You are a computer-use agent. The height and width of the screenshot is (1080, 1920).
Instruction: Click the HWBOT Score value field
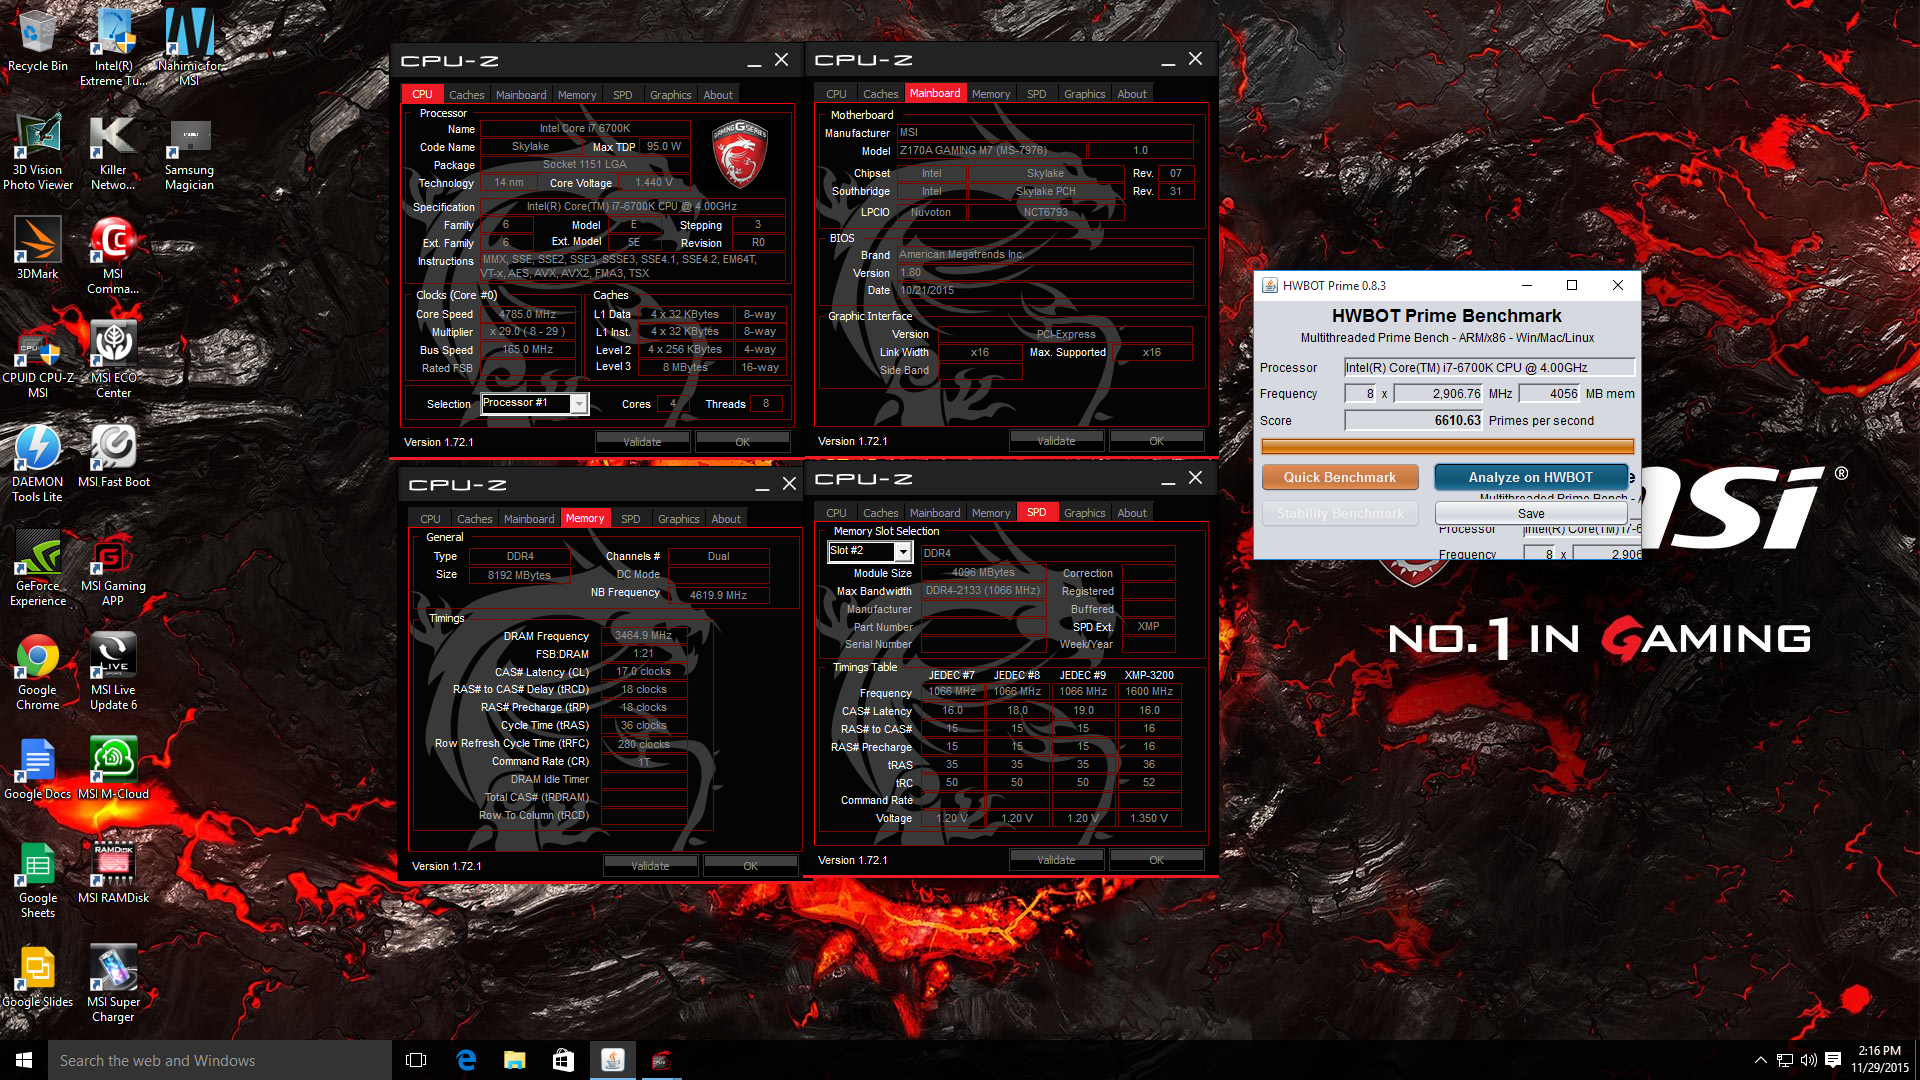[1413, 421]
